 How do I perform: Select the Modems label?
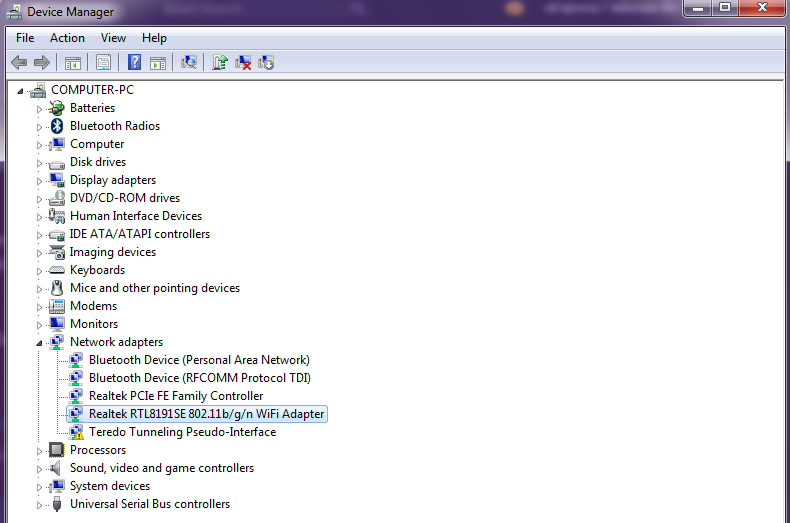tap(93, 306)
